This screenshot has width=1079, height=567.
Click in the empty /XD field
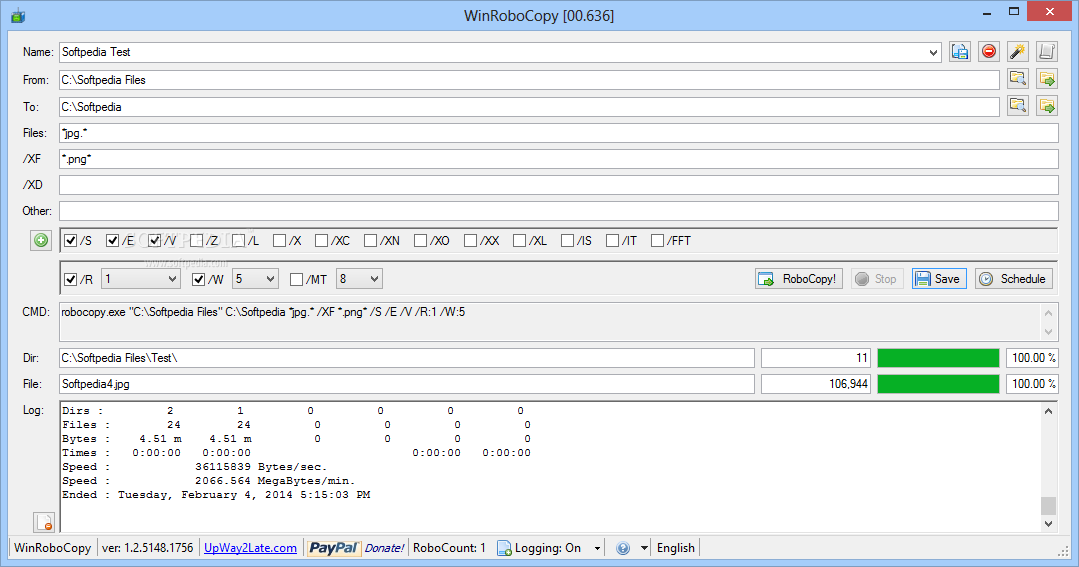pyautogui.click(x=559, y=185)
